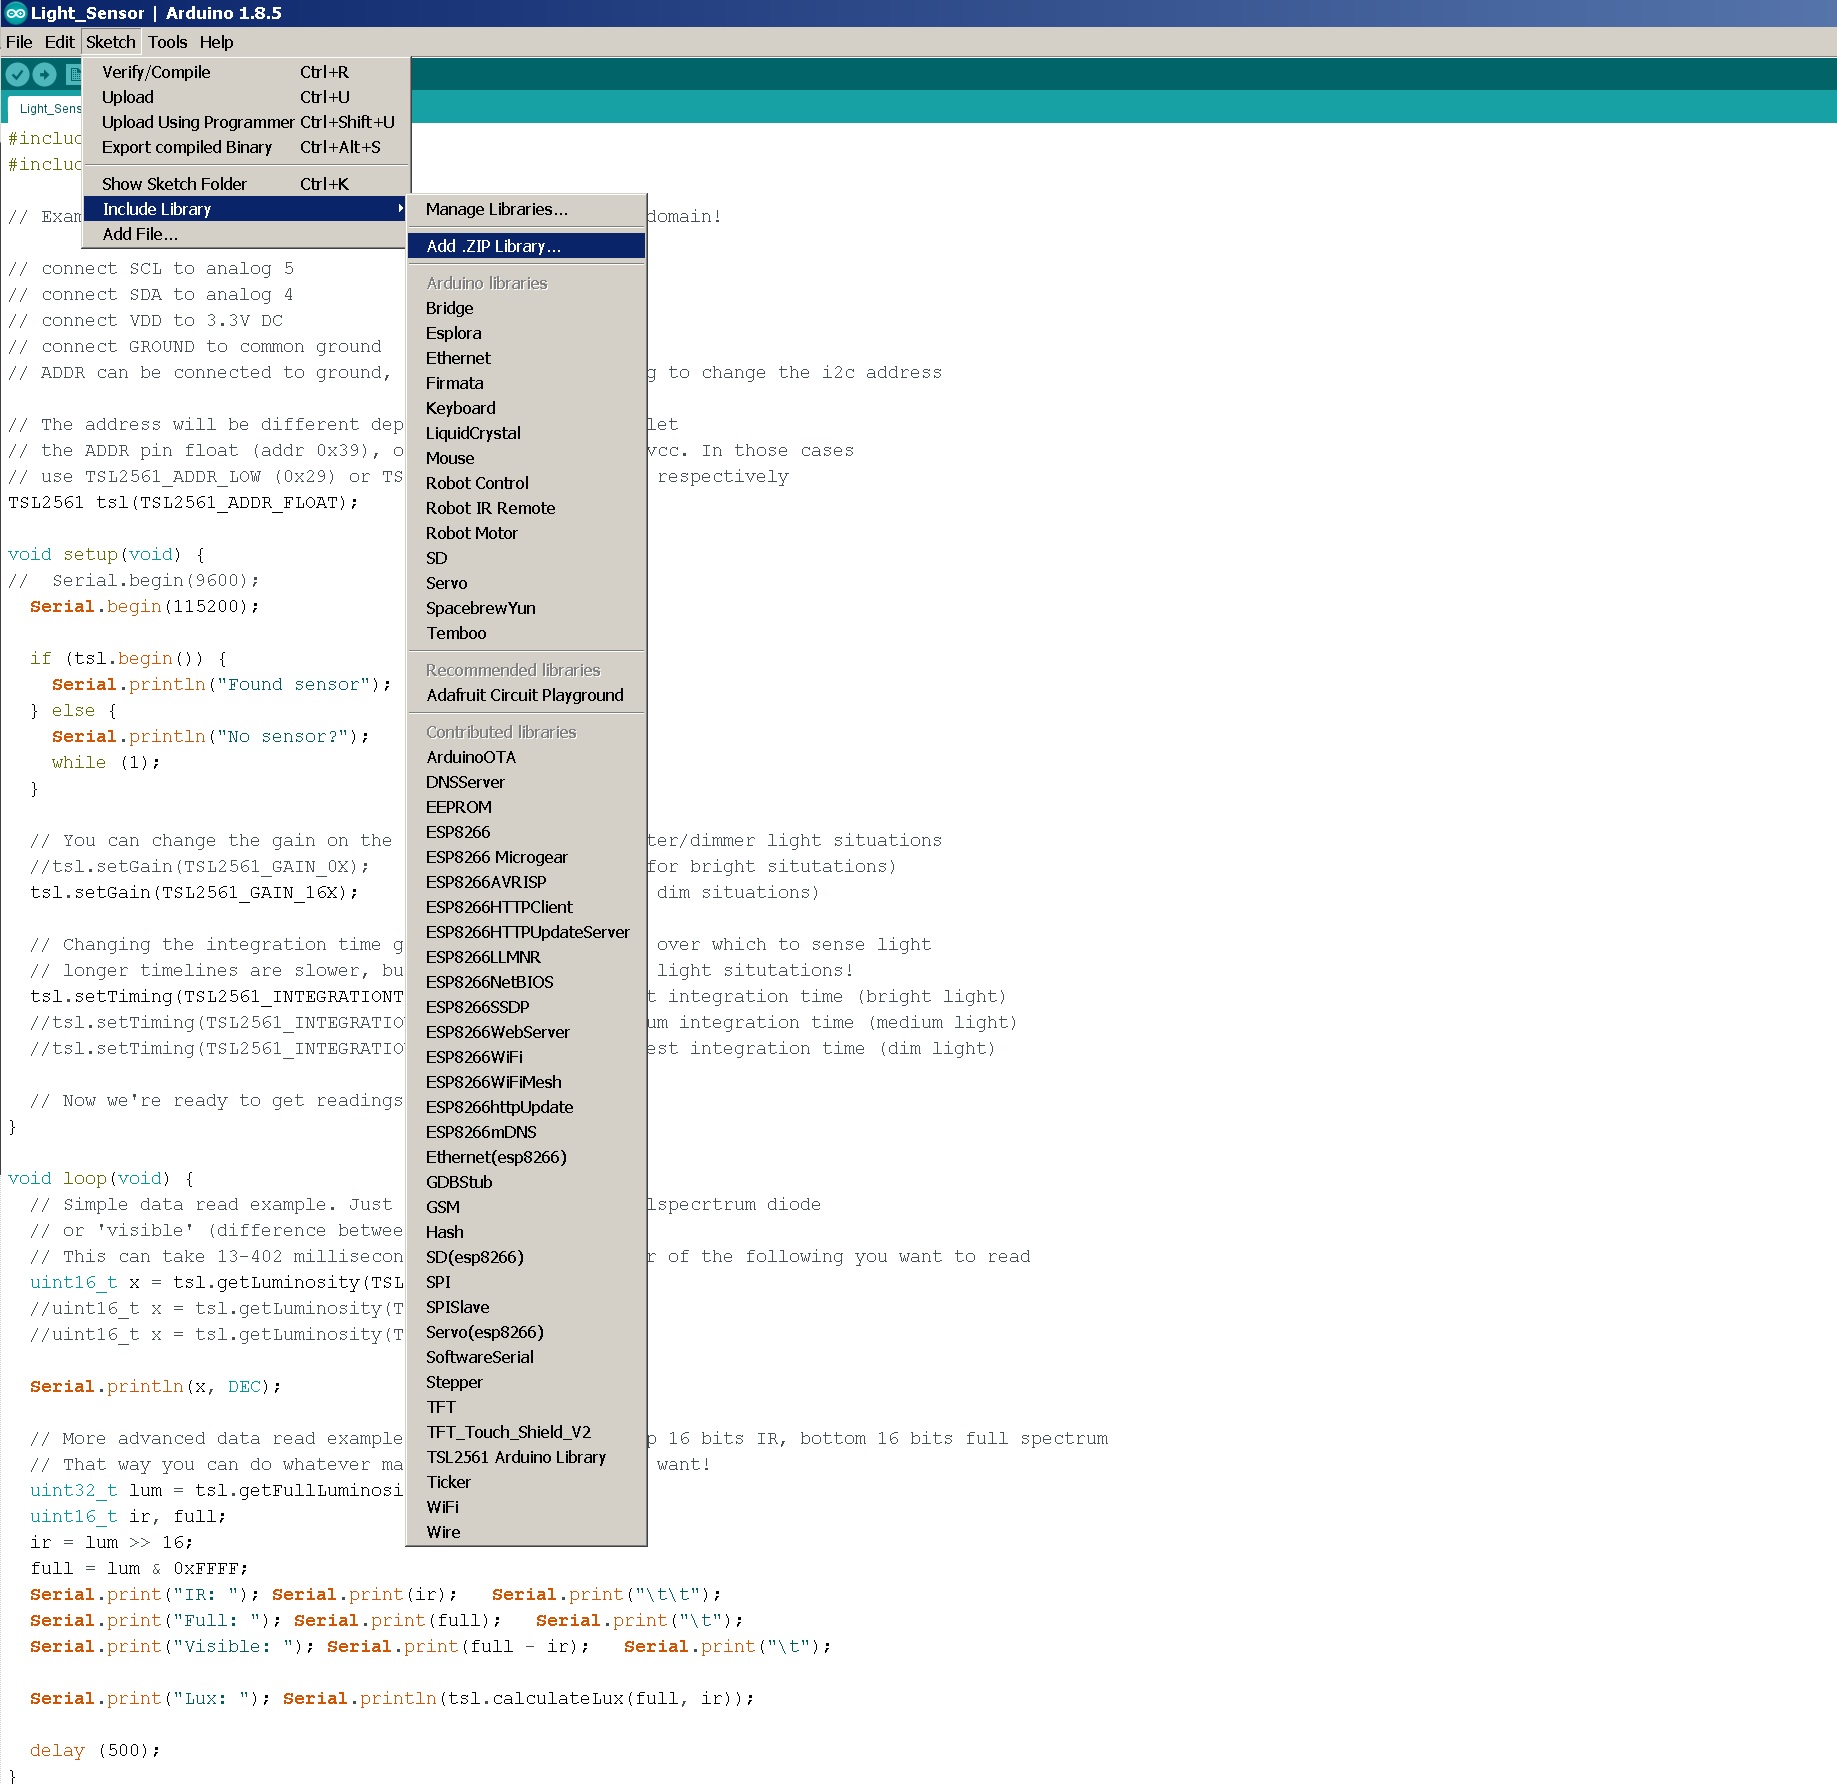The width and height of the screenshot is (1837, 1784).
Task: Include the TSL2561 Arduino Library
Action: (526, 1457)
